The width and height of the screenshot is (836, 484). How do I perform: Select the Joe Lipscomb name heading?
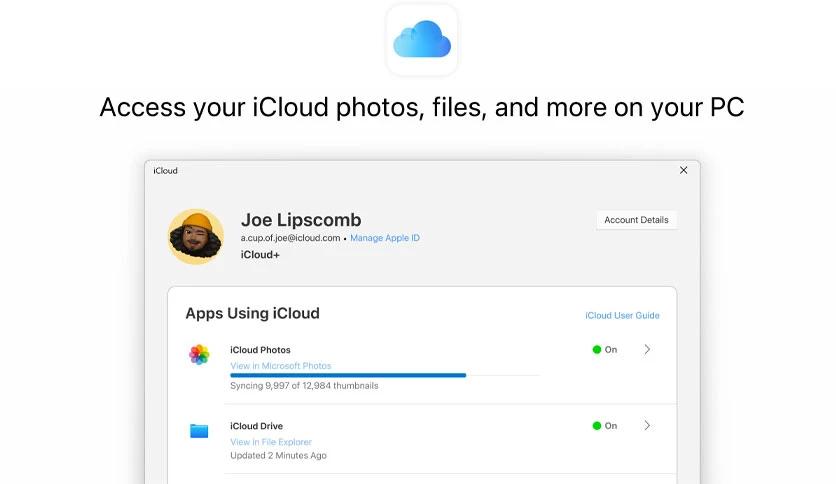click(x=301, y=220)
